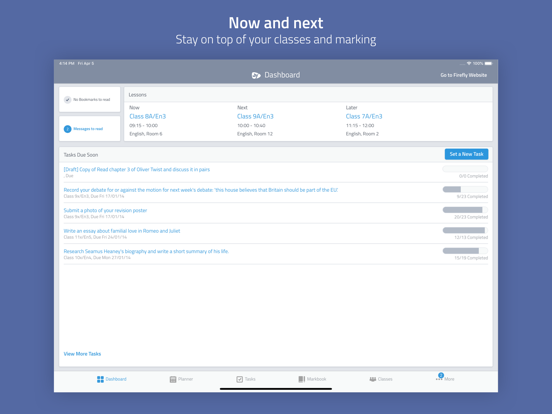Image resolution: width=552 pixels, height=414 pixels.
Task: Click the messages count badge icon
Action: click(67, 129)
